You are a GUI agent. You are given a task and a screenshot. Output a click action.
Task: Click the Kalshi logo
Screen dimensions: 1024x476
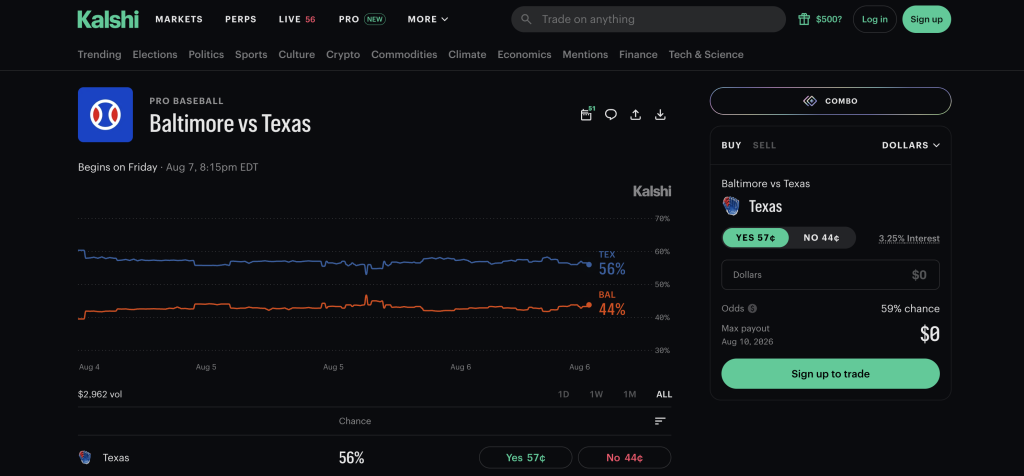pyautogui.click(x=108, y=19)
